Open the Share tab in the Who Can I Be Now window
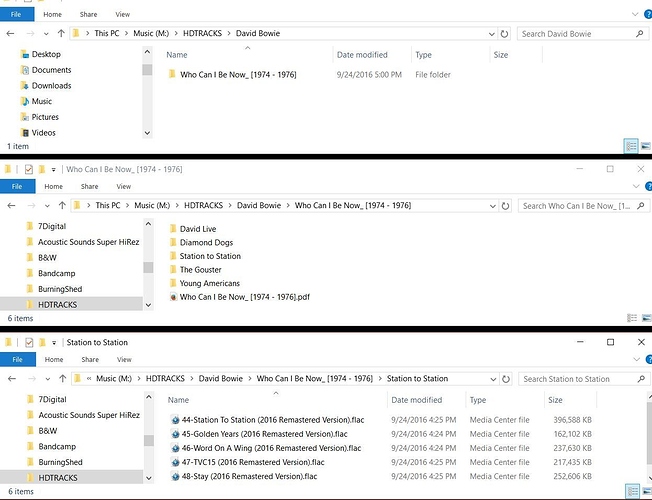Image resolution: width=652 pixels, height=500 pixels. click(89, 186)
